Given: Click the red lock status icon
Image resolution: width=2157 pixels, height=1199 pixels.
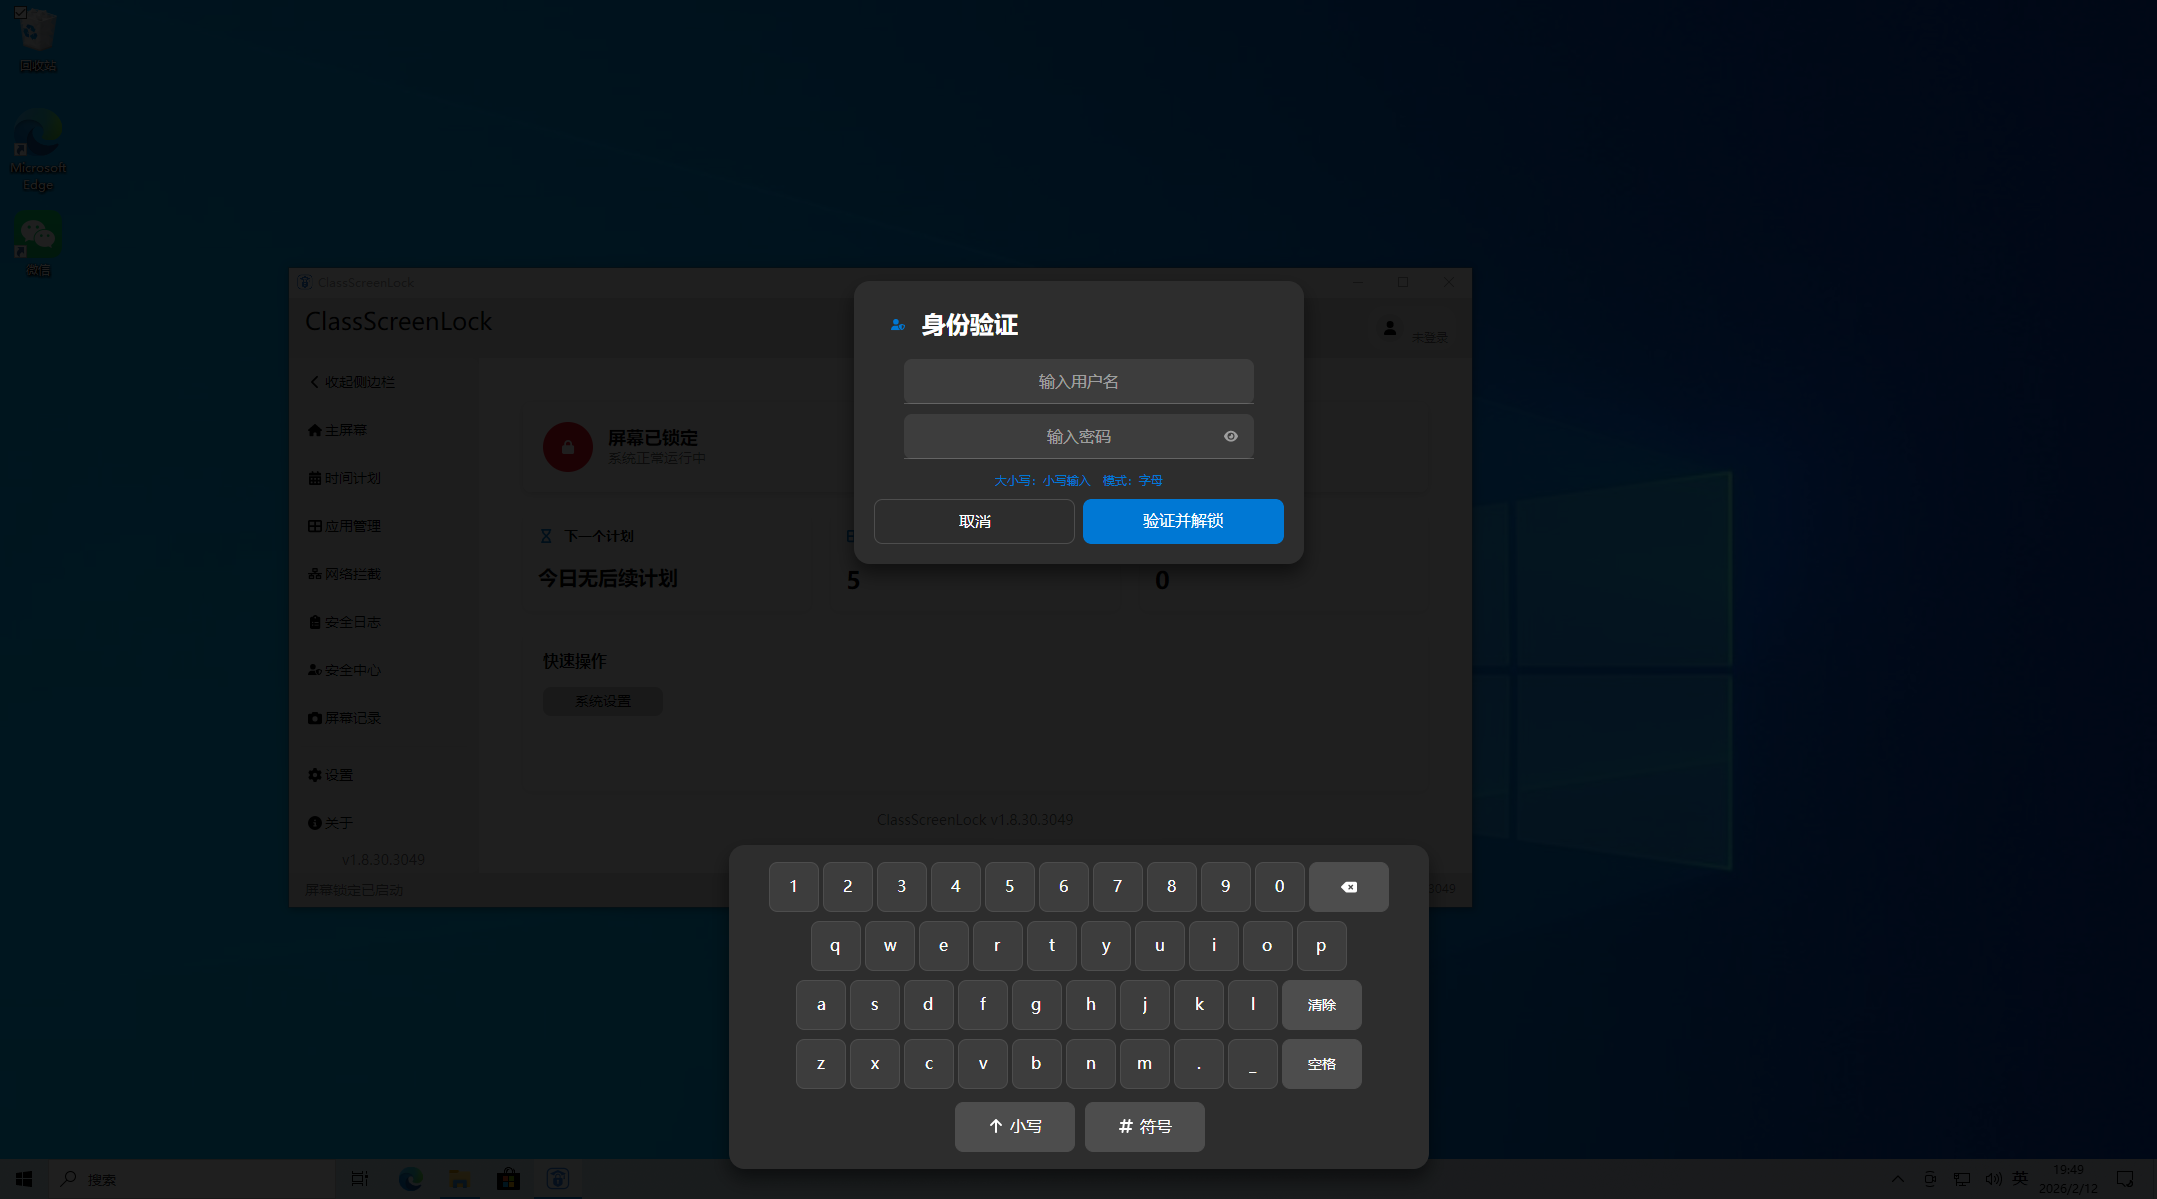Looking at the screenshot, I should click(x=567, y=447).
